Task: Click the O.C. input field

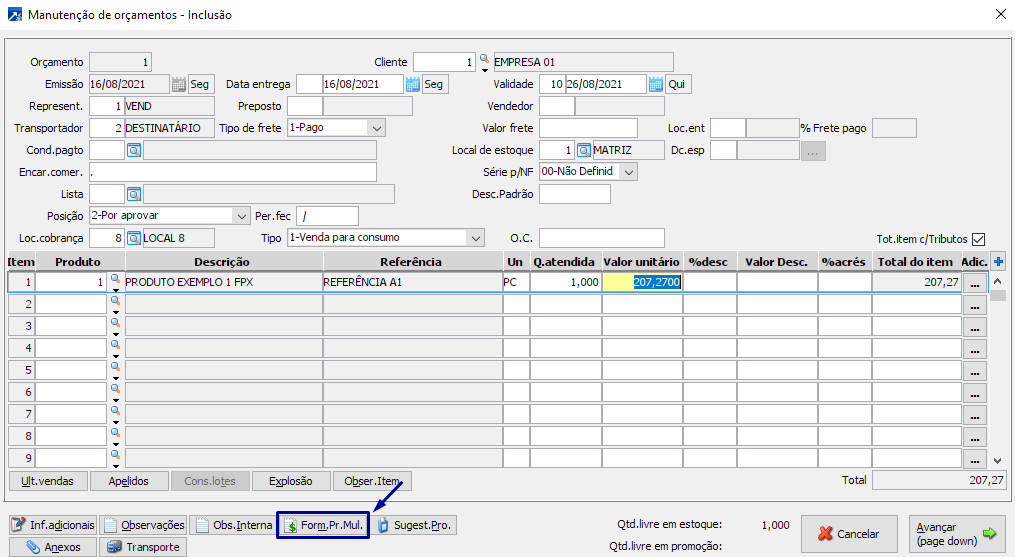Action: pos(601,238)
